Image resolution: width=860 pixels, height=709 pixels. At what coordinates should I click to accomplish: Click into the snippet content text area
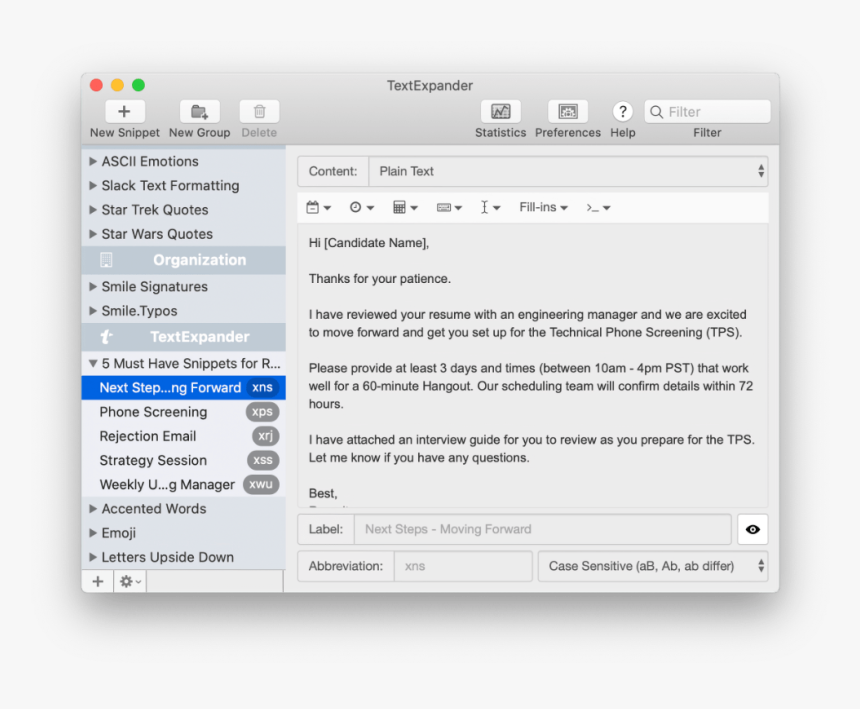pyautogui.click(x=533, y=365)
